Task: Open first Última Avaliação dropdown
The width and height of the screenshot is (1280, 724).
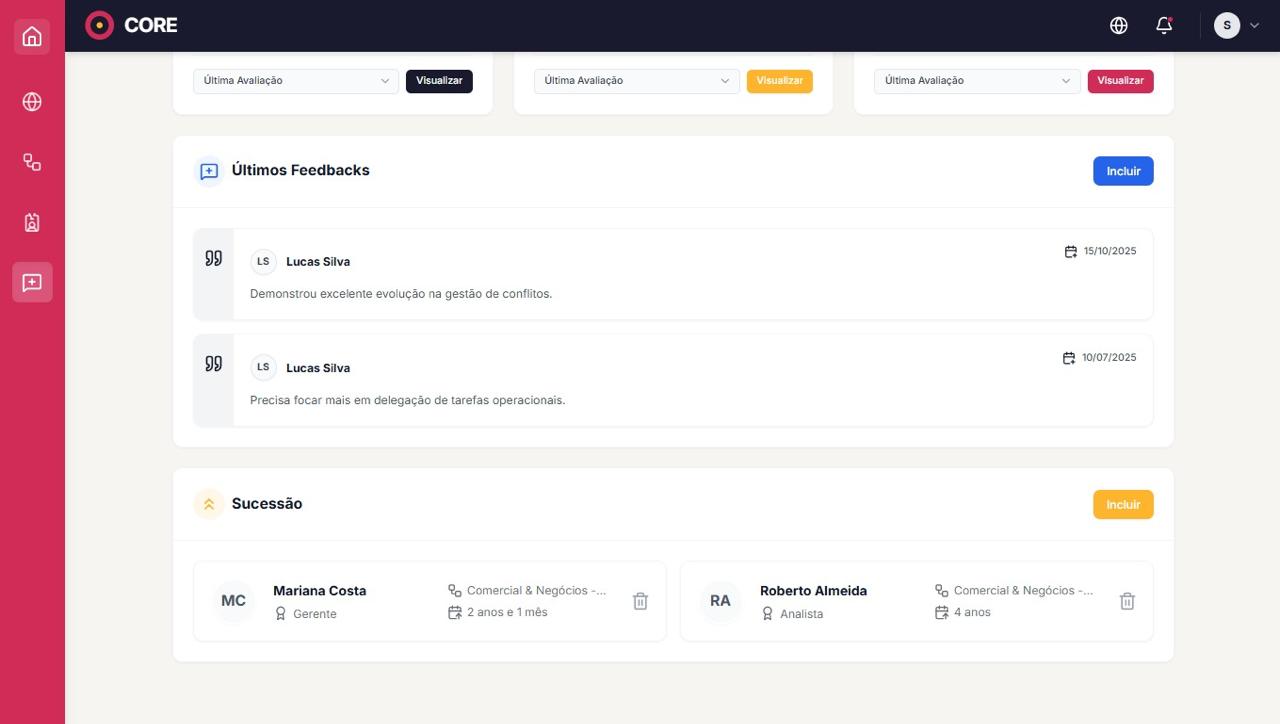Action: tap(296, 81)
